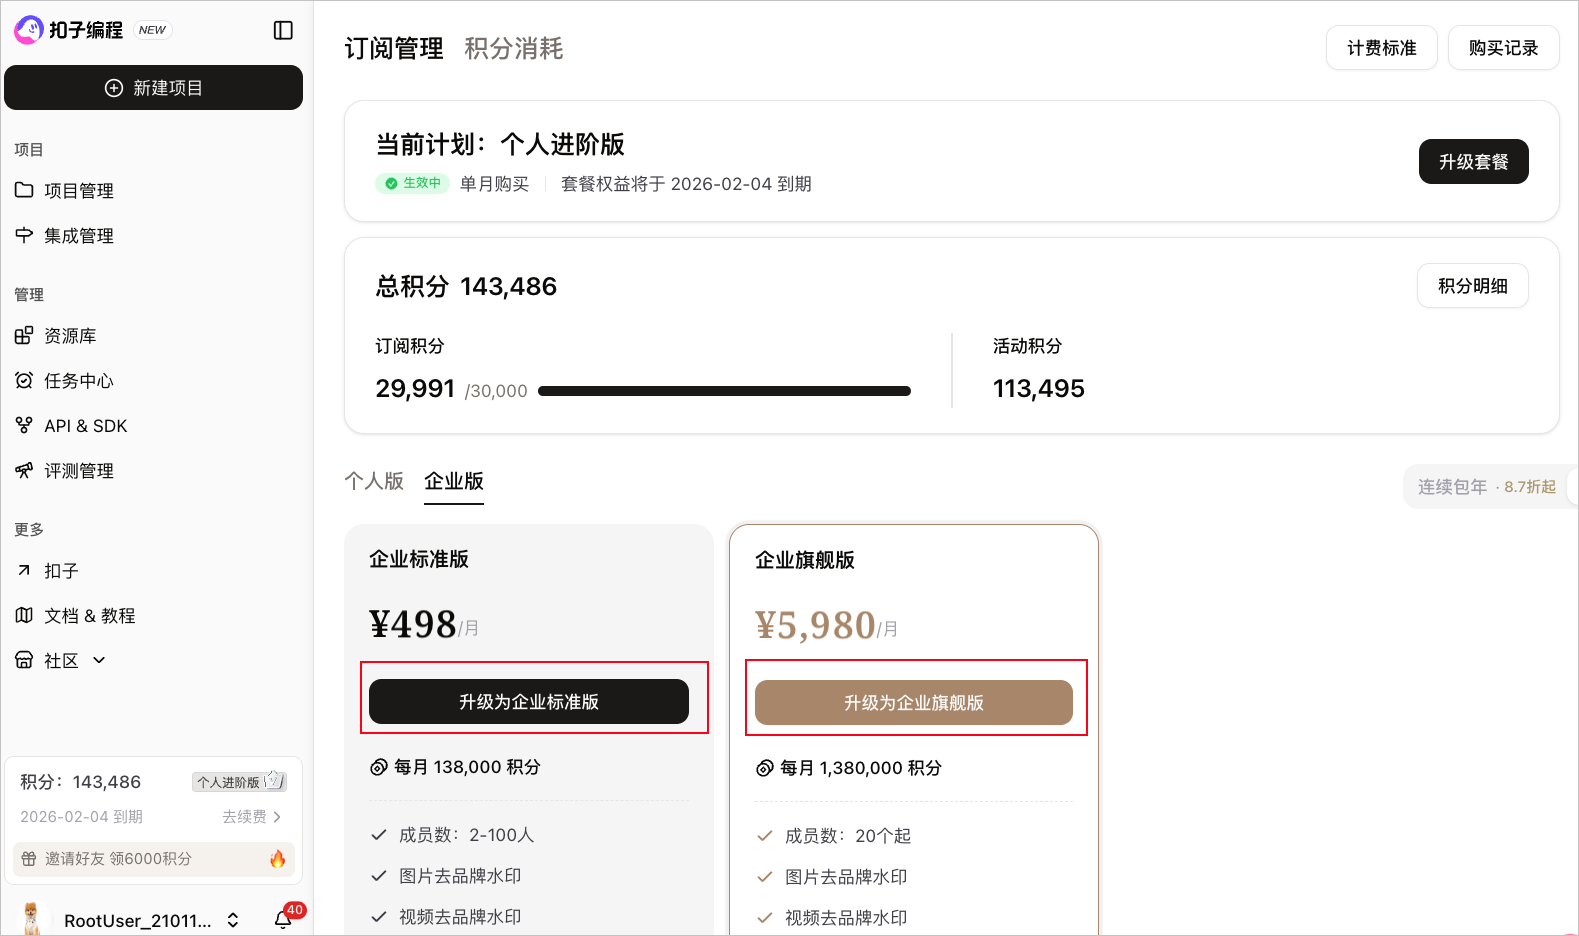Open 集成管理 in the sidebar
The height and width of the screenshot is (936, 1579).
click(x=78, y=236)
